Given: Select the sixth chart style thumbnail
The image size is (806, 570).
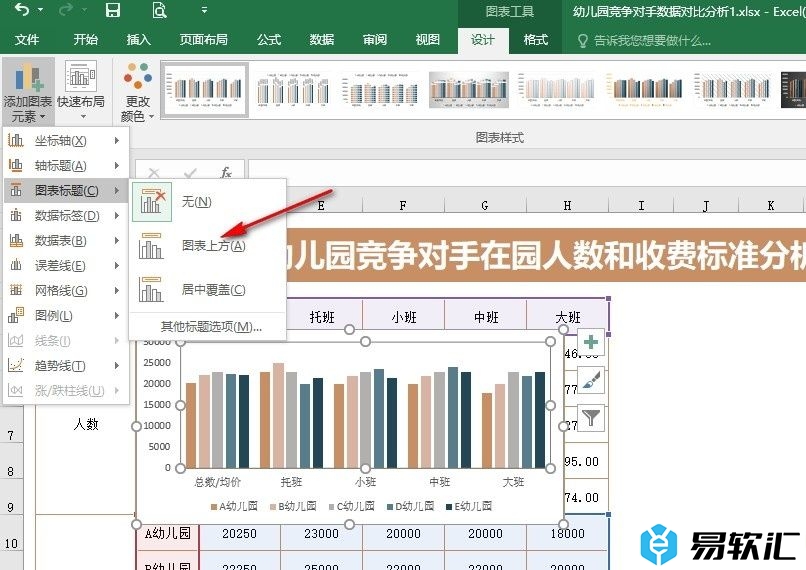Looking at the screenshot, I should pyautogui.click(x=645, y=89).
